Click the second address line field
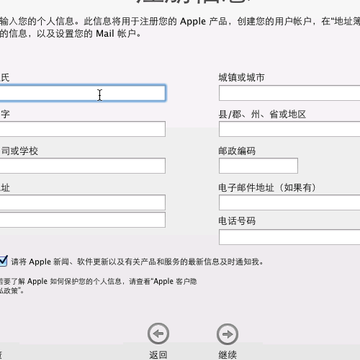The width and height of the screenshot is (360, 360). (82, 220)
